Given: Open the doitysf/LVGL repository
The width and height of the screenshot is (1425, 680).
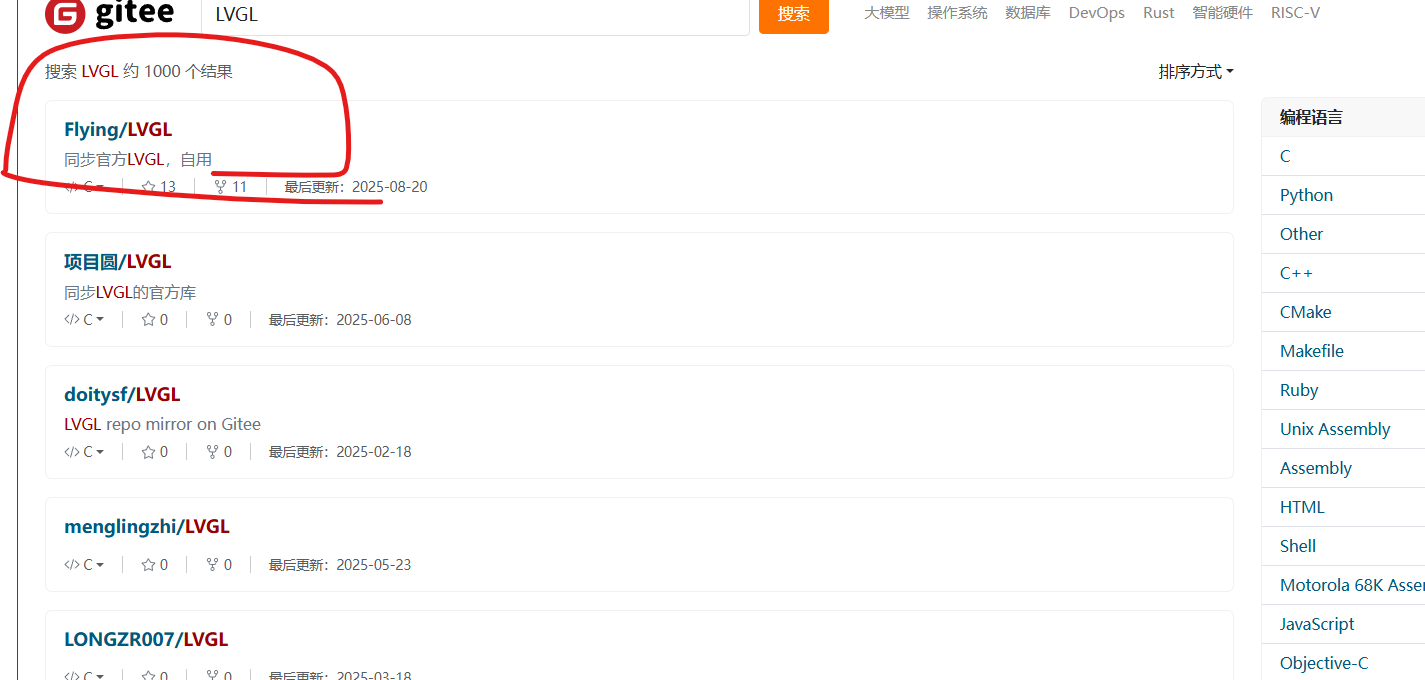Looking at the screenshot, I should (x=122, y=394).
